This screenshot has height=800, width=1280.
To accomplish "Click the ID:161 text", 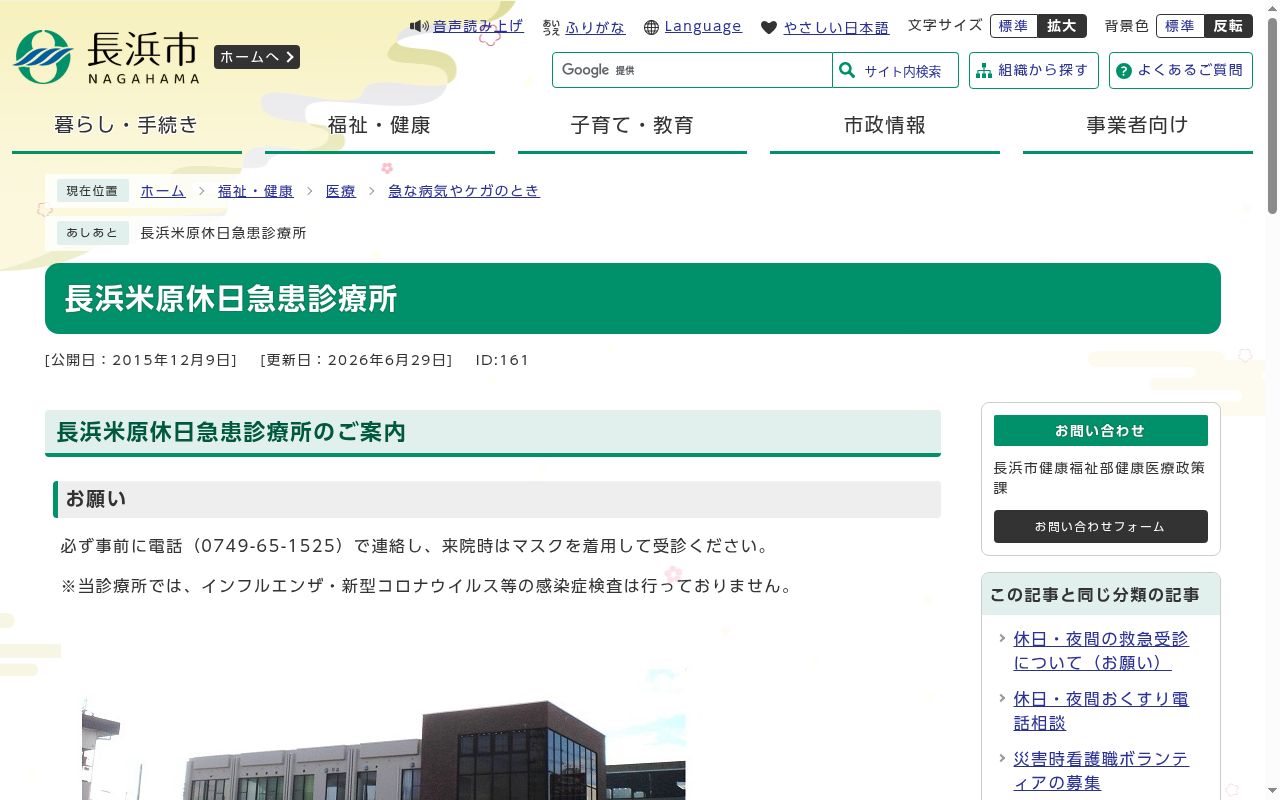I will coord(502,360).
